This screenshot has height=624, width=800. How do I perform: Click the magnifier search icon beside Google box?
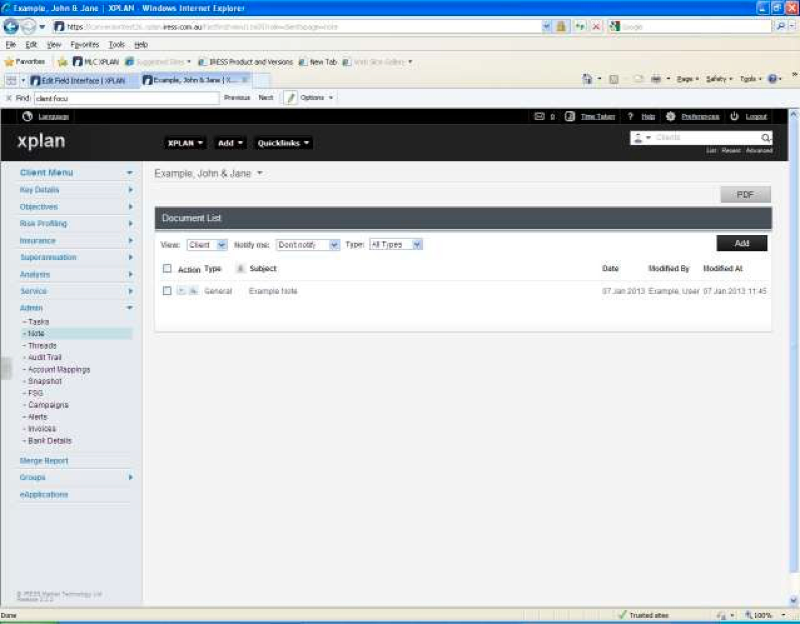781,26
